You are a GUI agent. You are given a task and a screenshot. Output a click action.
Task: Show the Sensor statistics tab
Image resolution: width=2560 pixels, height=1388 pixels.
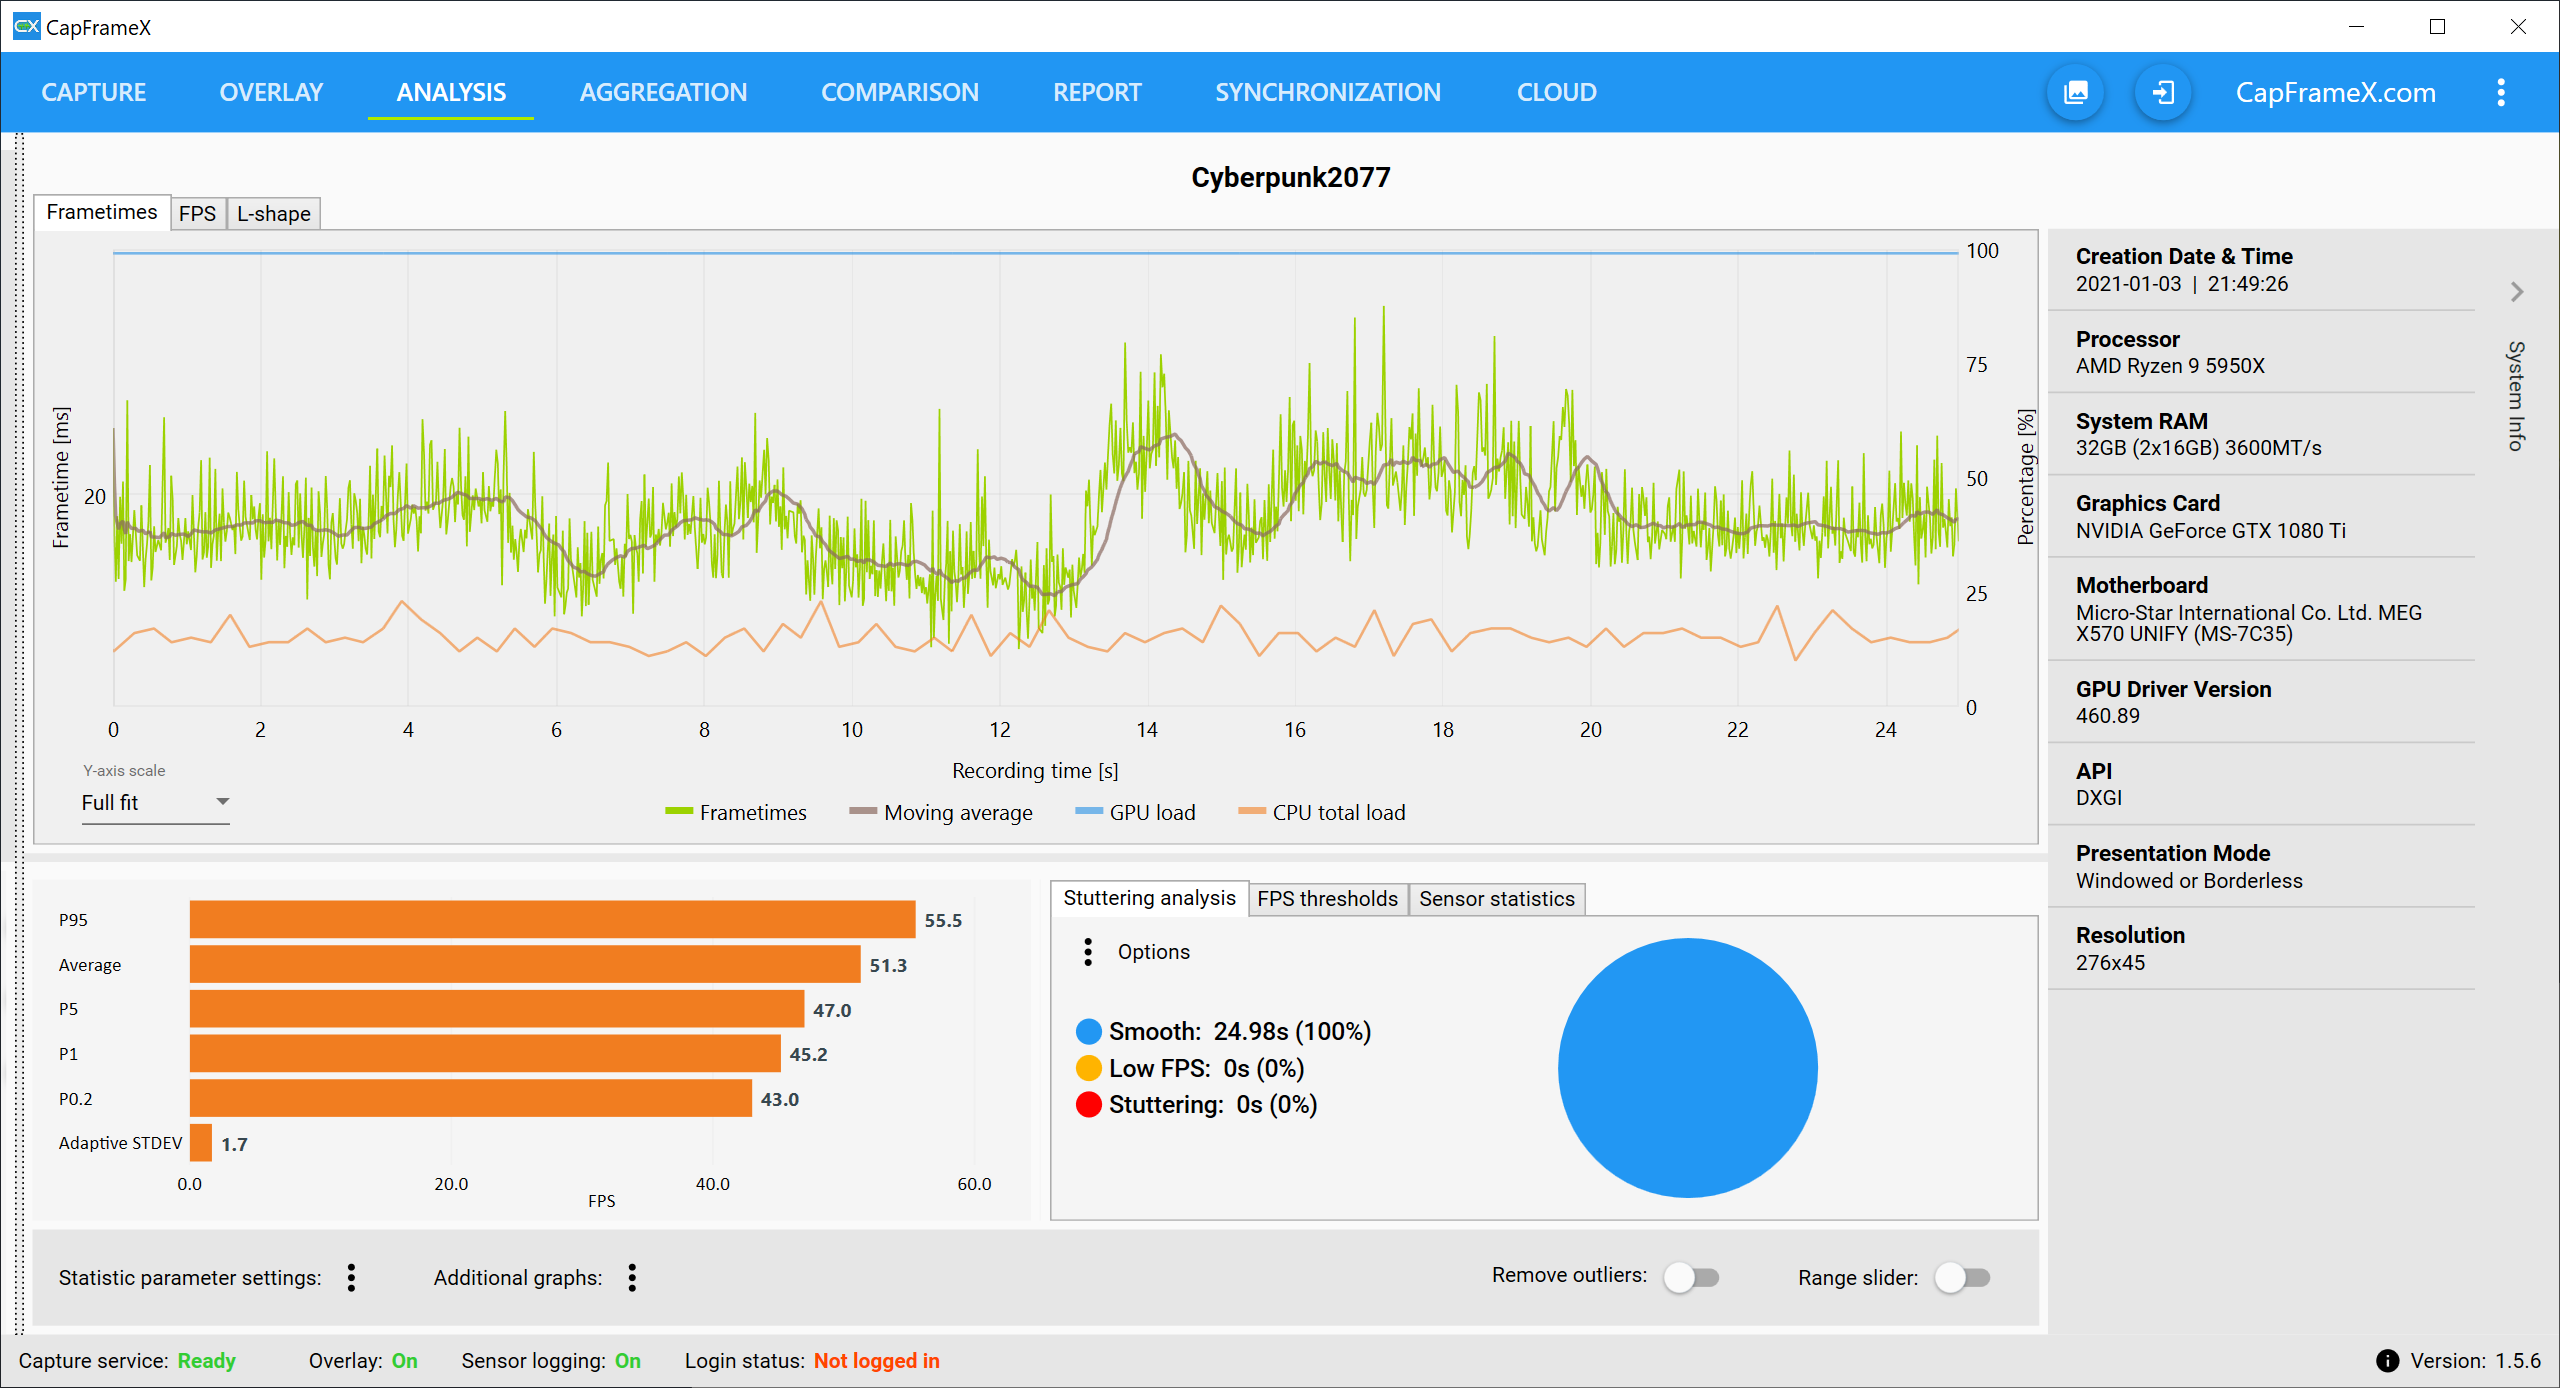(x=1496, y=899)
